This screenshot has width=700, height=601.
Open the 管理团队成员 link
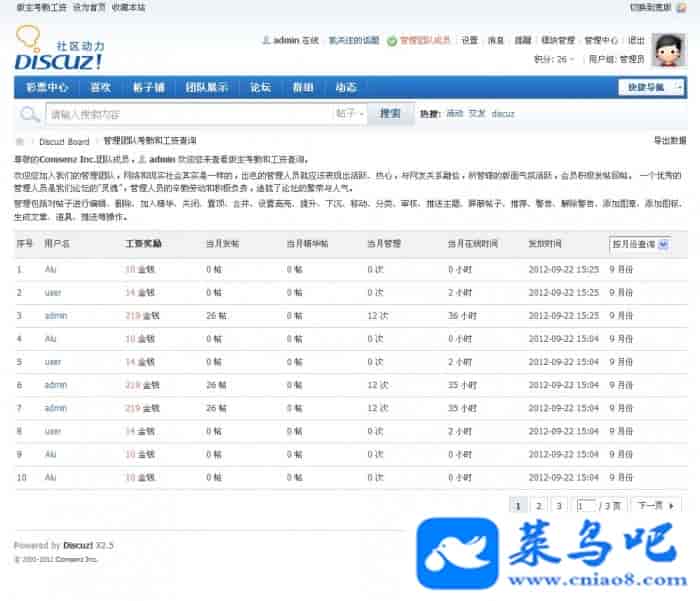(x=425, y=41)
